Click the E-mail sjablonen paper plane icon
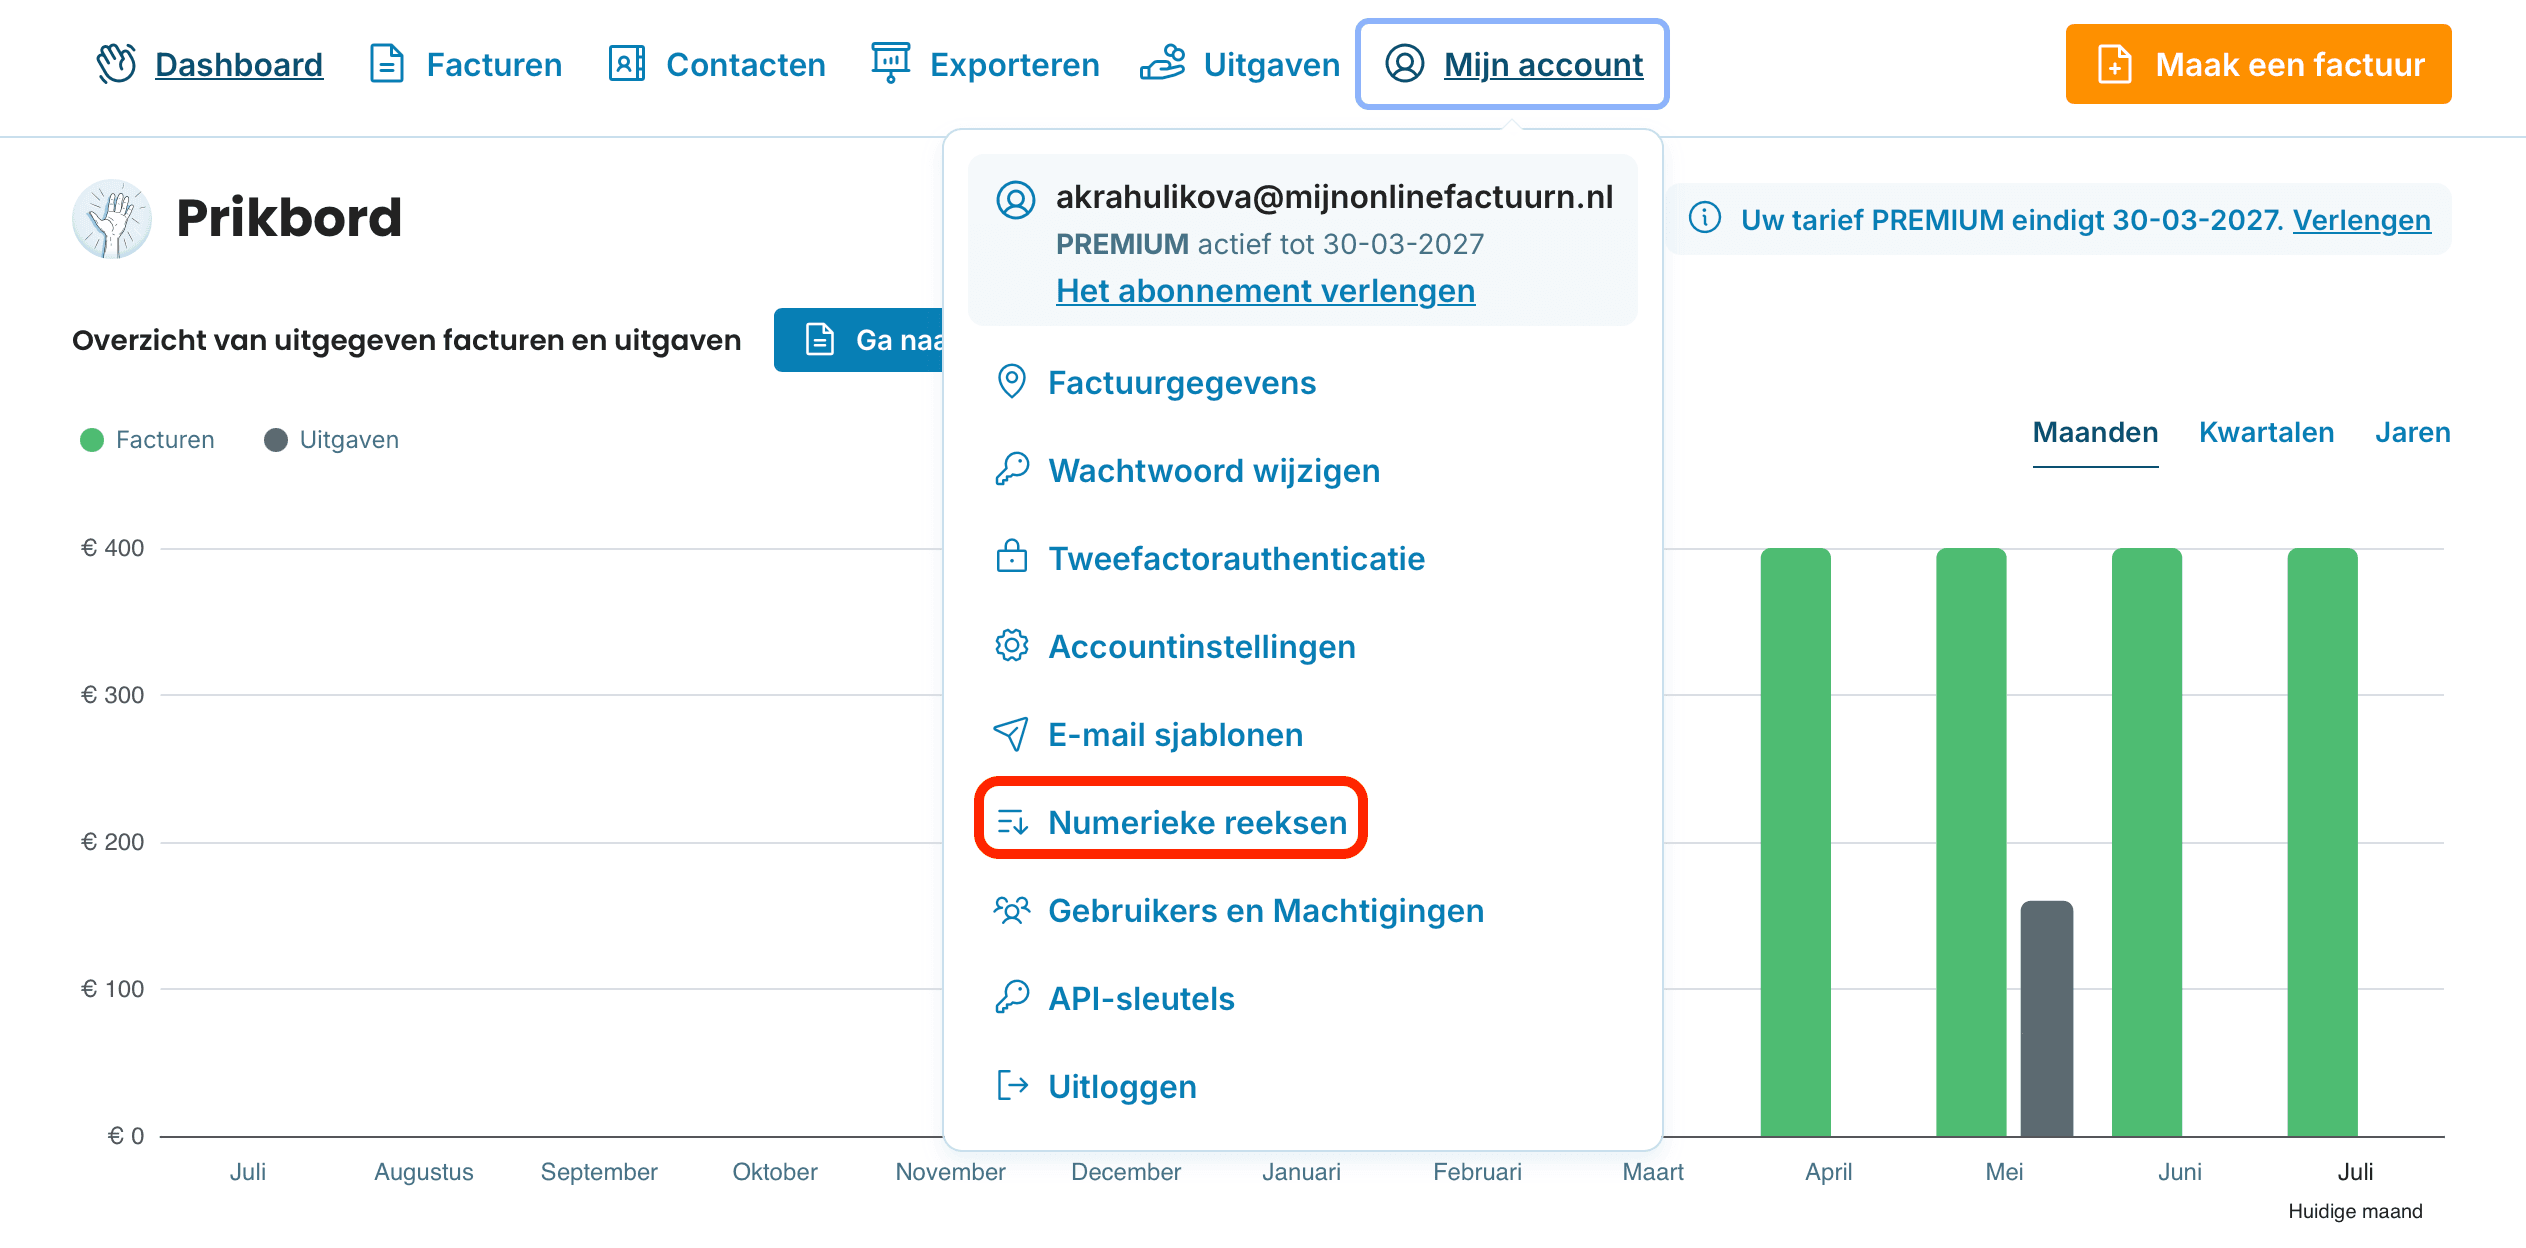 1011,734
